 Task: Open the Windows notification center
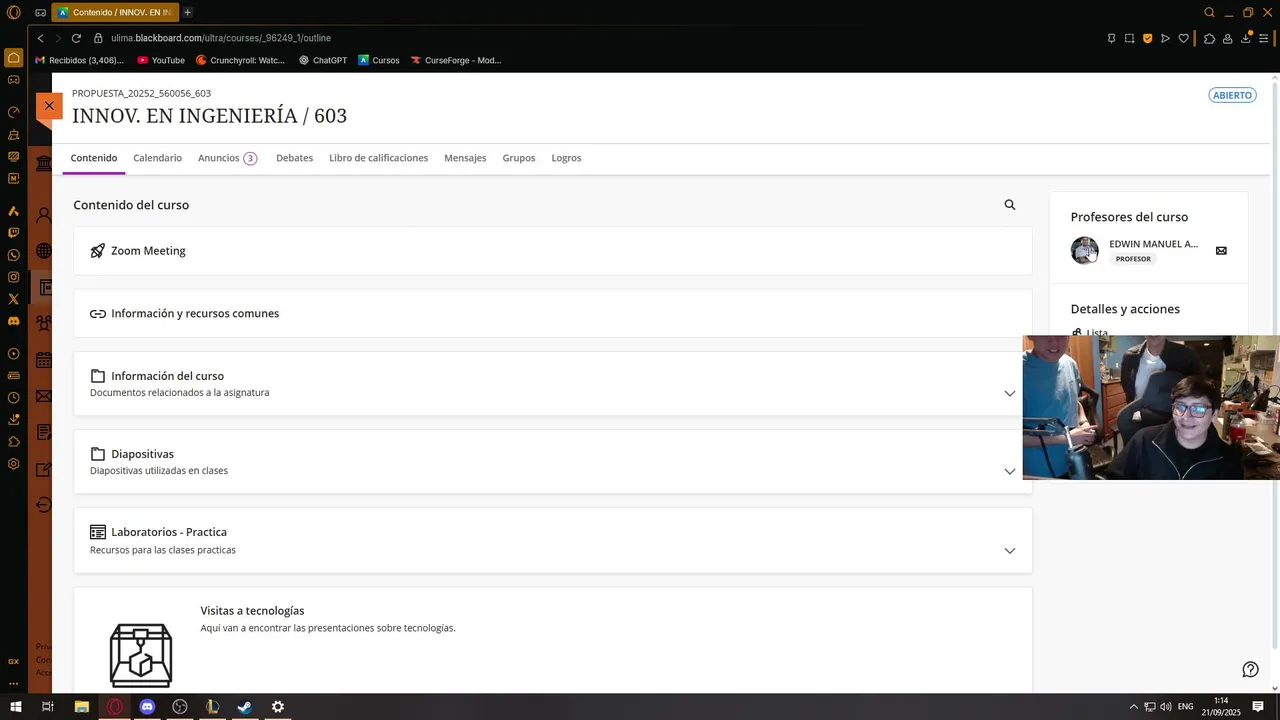pyautogui.click(x=1258, y=707)
